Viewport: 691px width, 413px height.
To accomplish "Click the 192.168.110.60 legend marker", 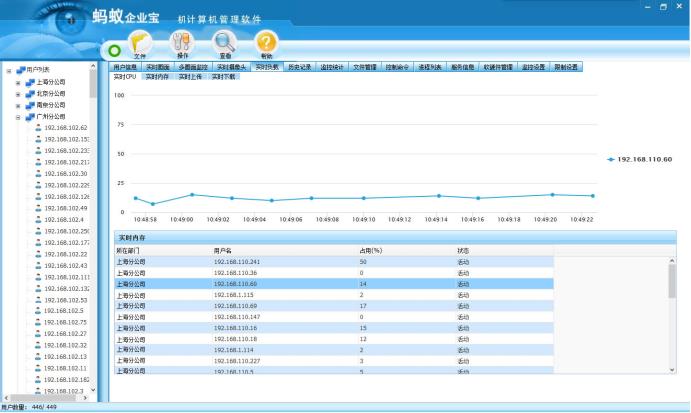I will [611, 159].
